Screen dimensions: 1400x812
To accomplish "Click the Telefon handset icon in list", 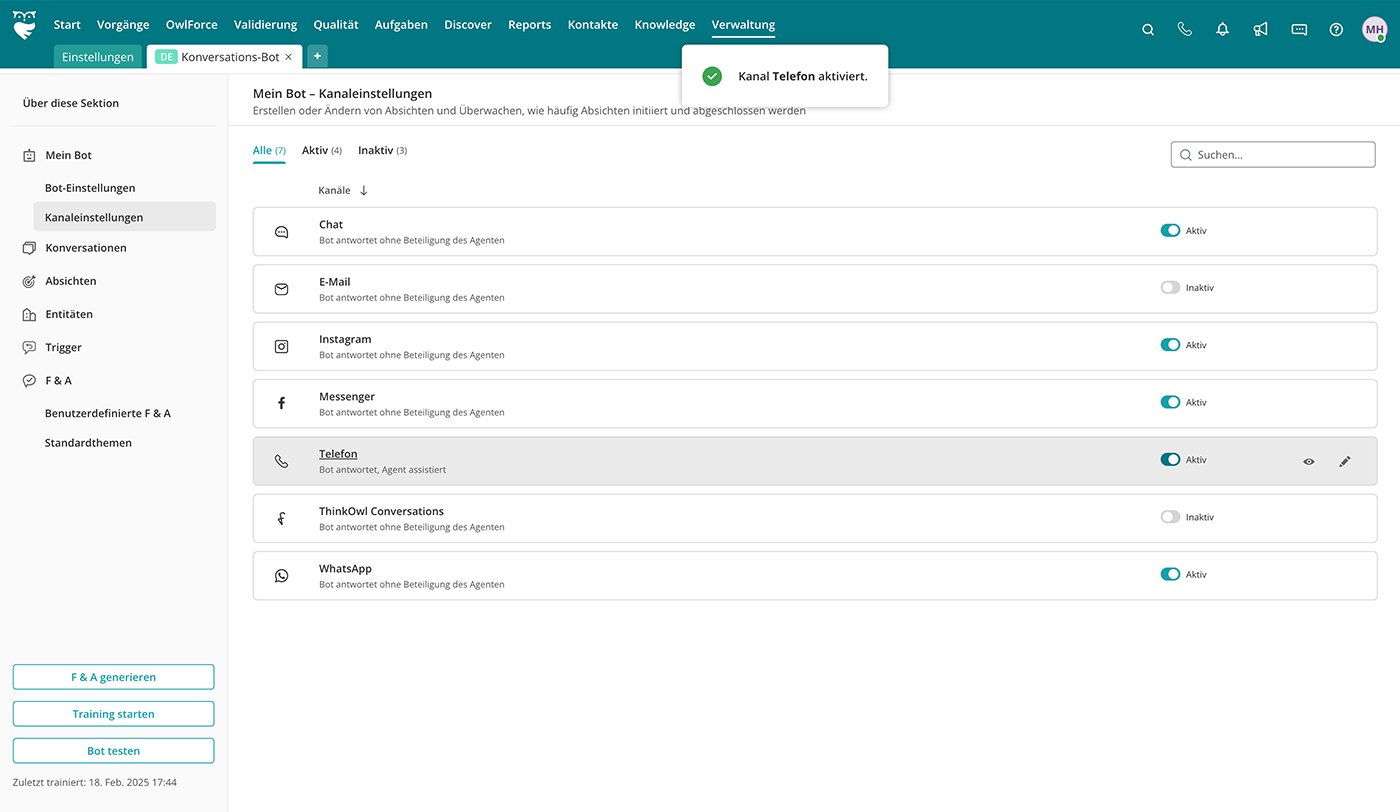I will (281, 461).
